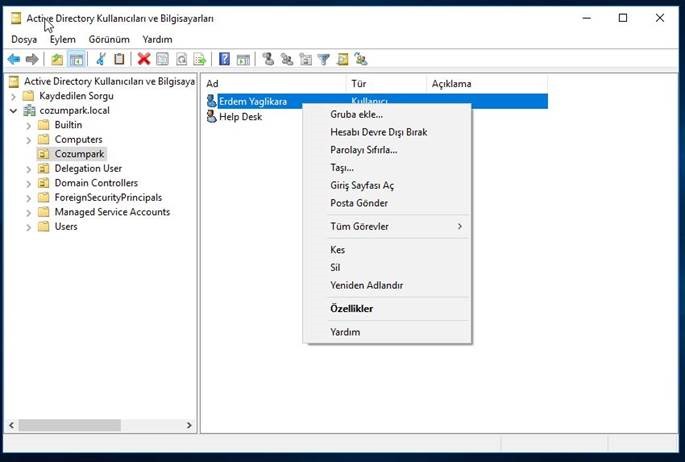Choose Kes from the context menu
This screenshot has height=462, width=685.
pos(387,249)
